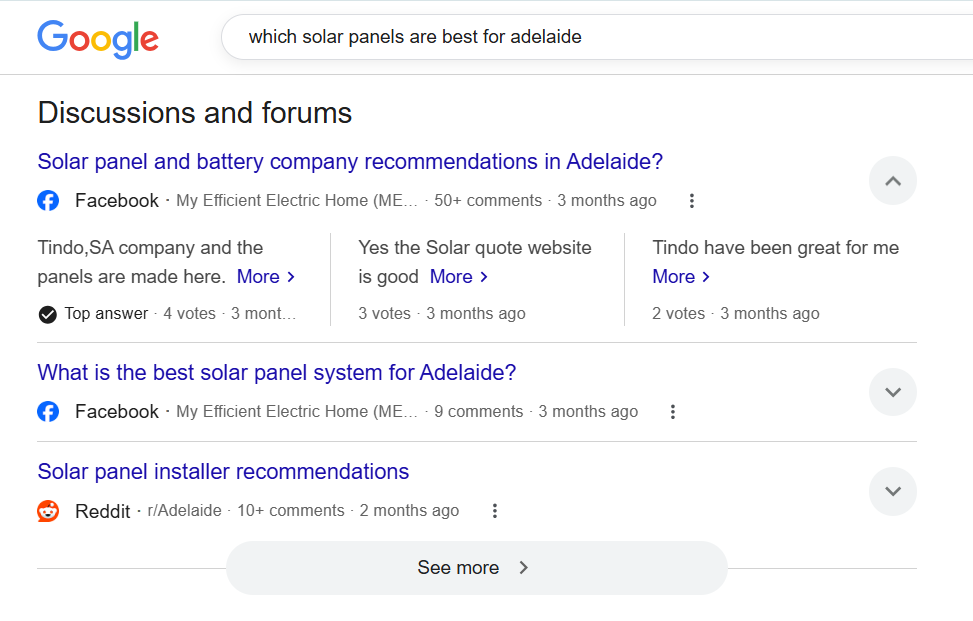
Task: Expand the Reddit installer recommendations thread
Action: point(892,491)
